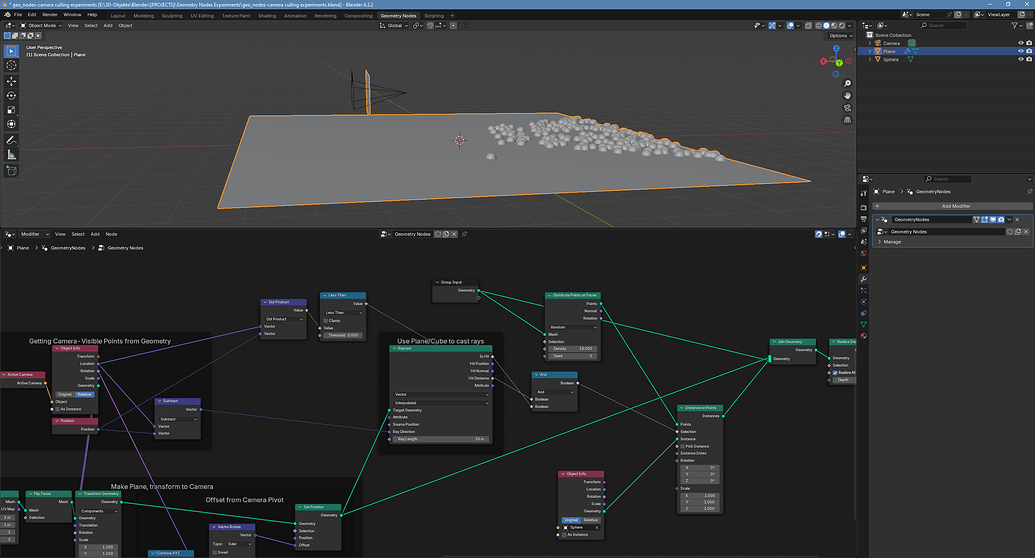Toggle Realize All checkbox on Realize Instances node
The image size is (1035, 558).
[834, 372]
